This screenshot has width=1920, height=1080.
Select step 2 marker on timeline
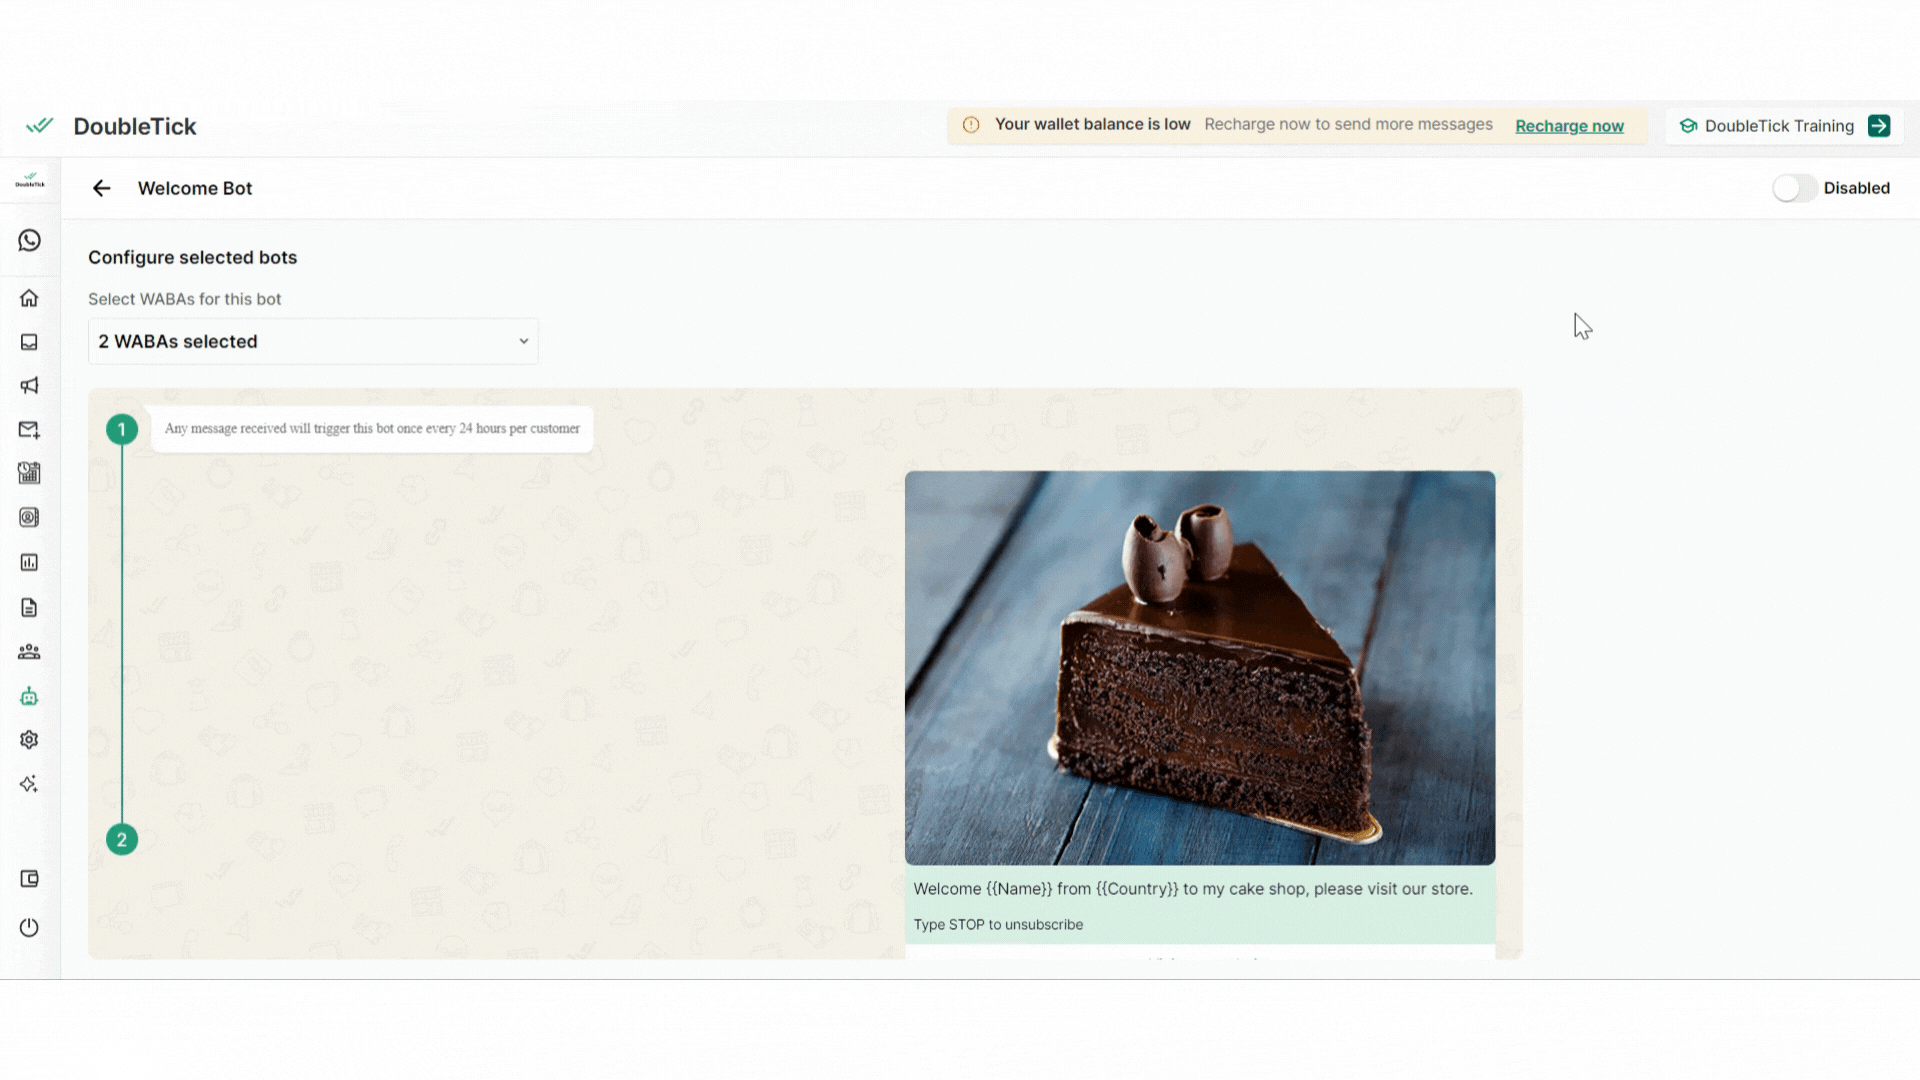pos(122,840)
